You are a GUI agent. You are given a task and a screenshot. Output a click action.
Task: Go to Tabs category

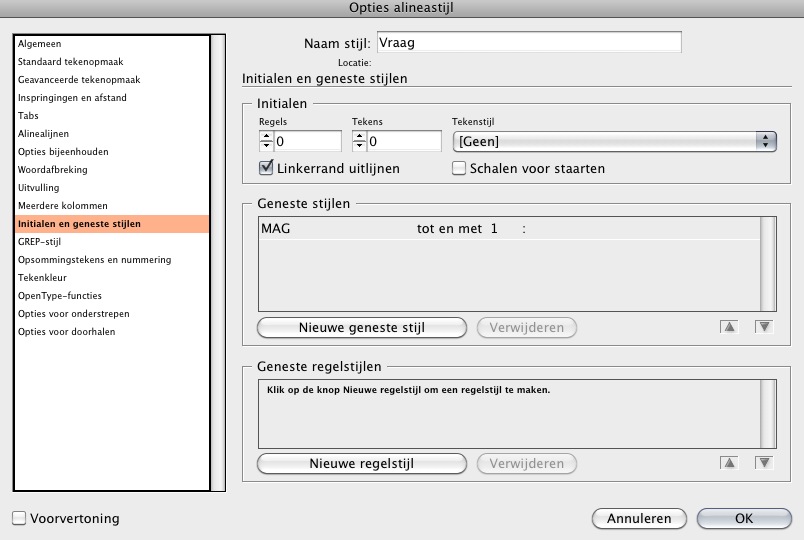[x=112, y=115]
